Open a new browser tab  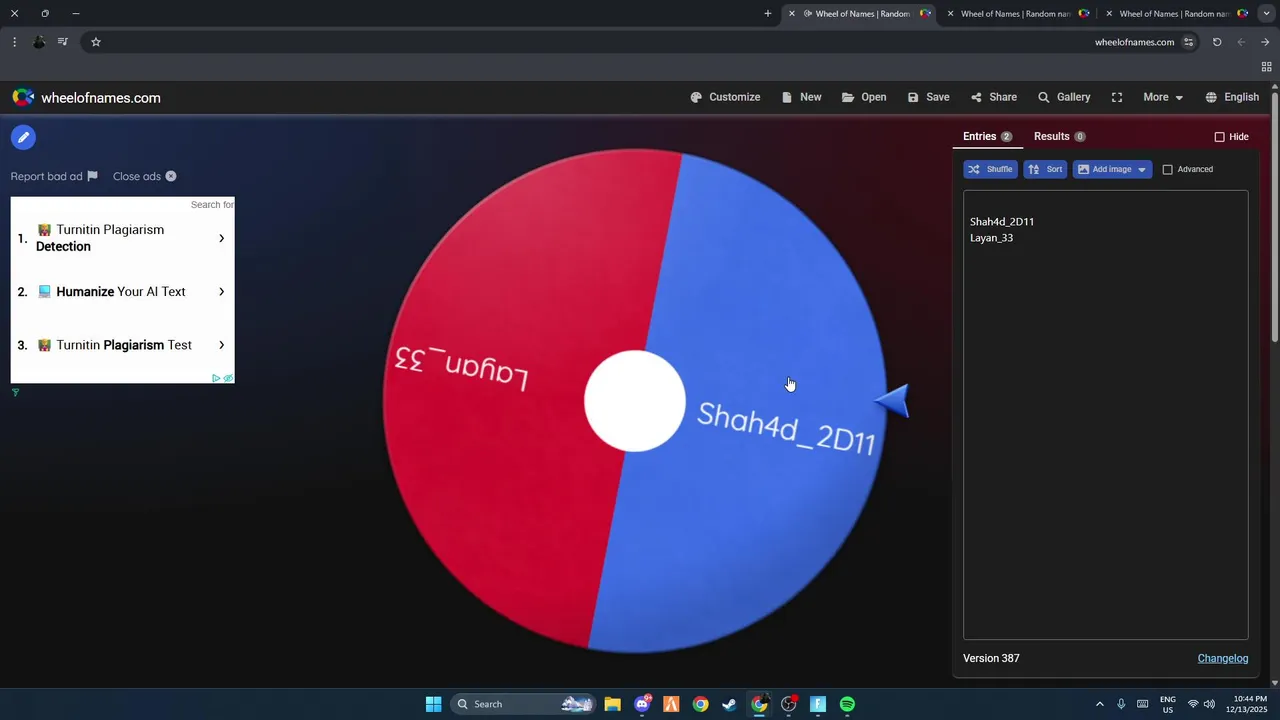[x=768, y=14]
